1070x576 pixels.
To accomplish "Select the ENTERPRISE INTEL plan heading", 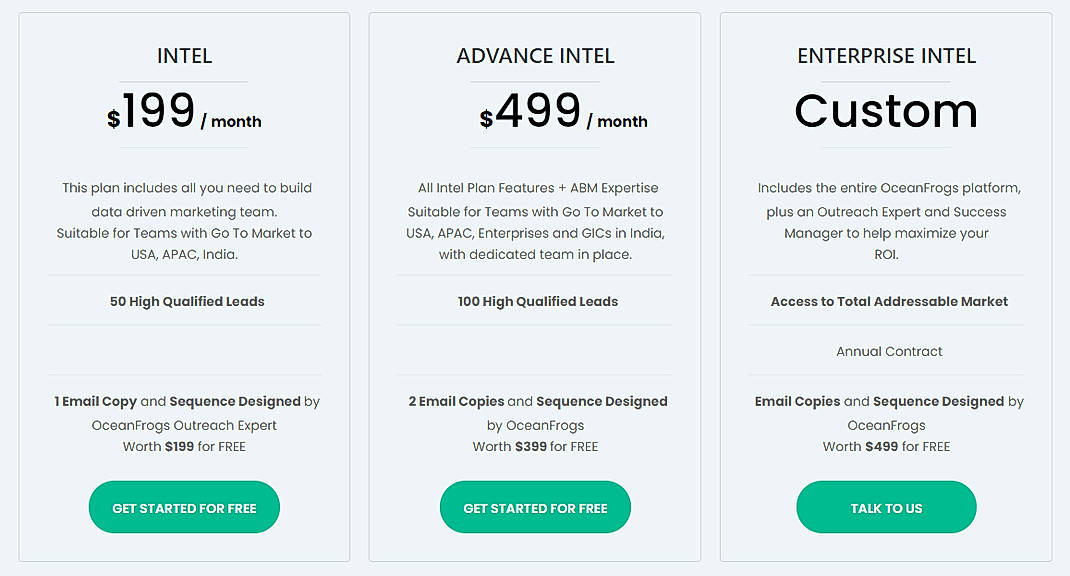I will pyautogui.click(x=886, y=56).
